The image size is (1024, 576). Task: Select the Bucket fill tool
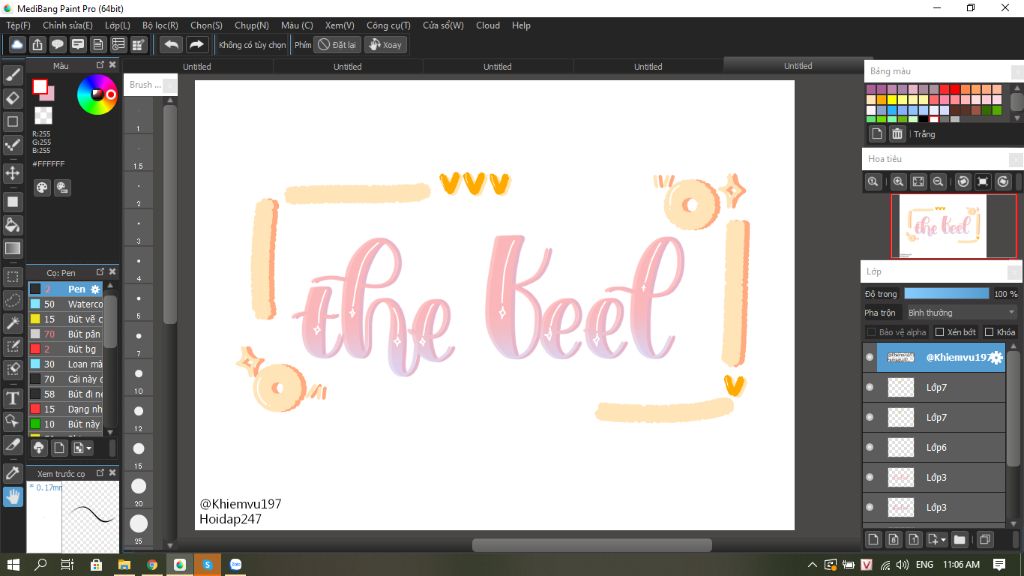coord(12,225)
